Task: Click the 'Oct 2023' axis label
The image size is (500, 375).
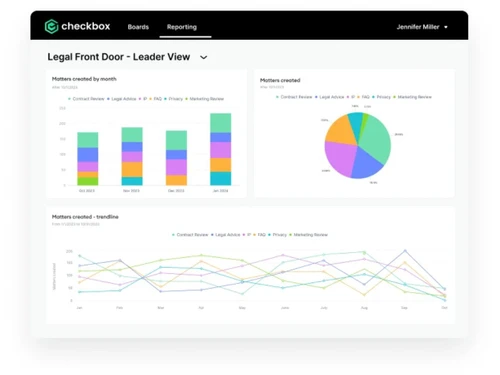Action: click(87, 191)
